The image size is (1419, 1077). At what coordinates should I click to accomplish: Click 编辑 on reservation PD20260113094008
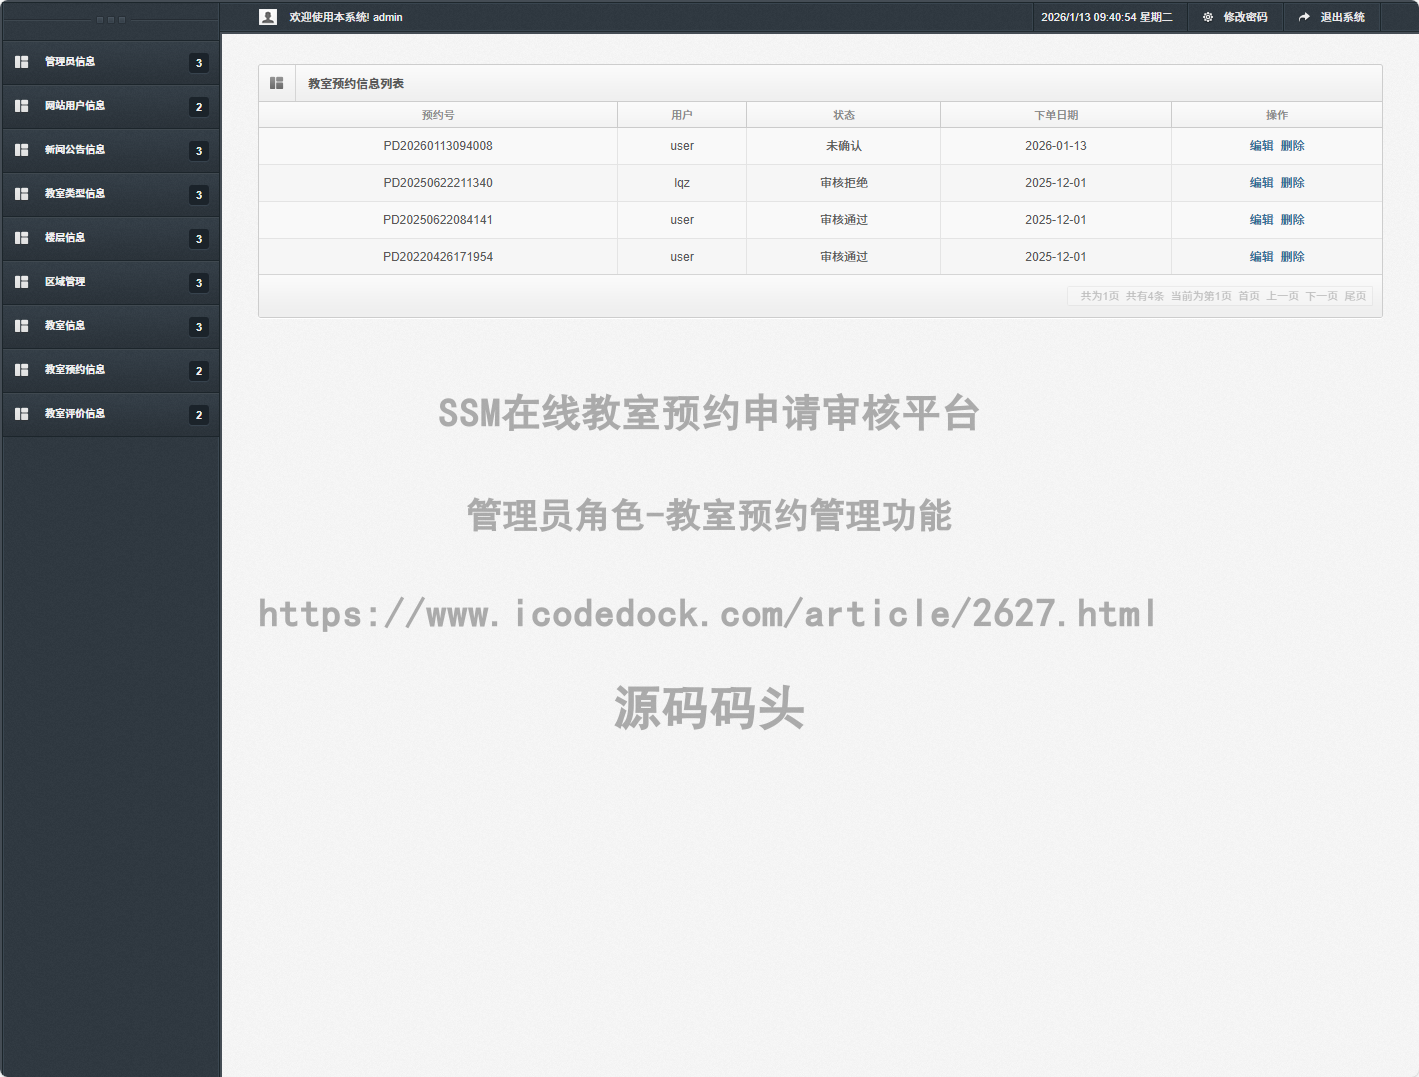[x=1261, y=145]
